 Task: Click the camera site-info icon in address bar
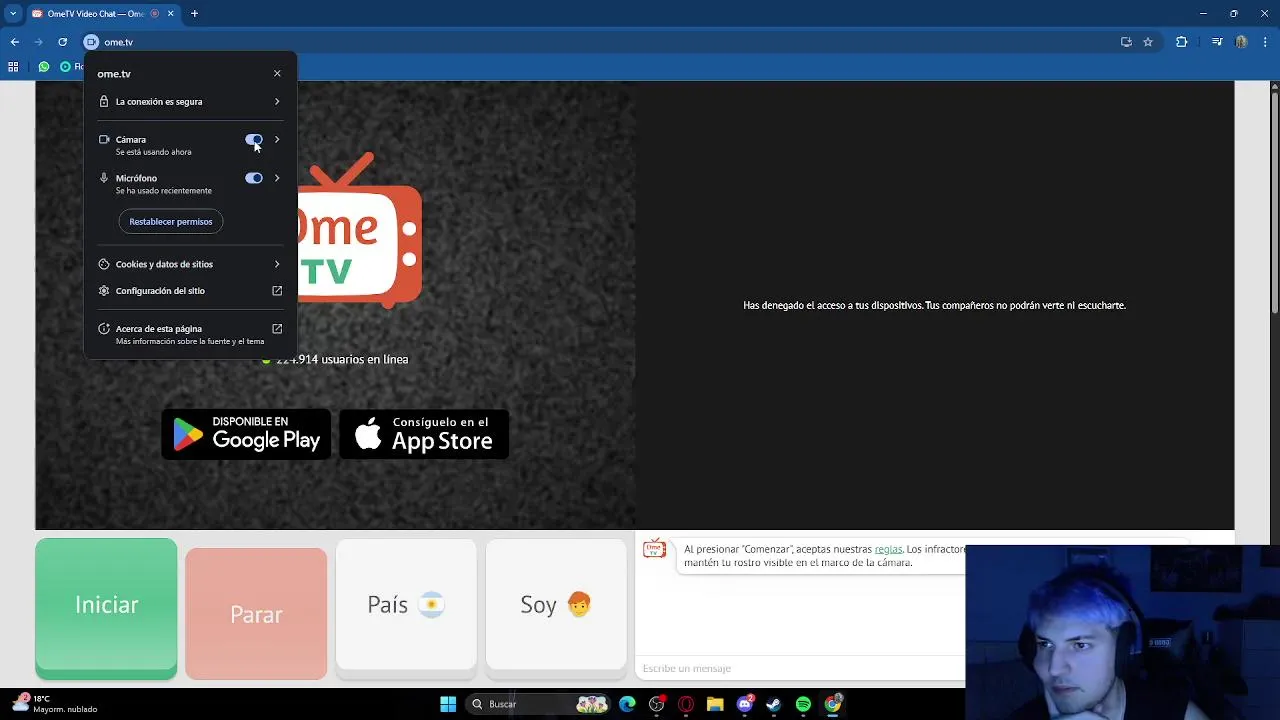[x=91, y=42]
